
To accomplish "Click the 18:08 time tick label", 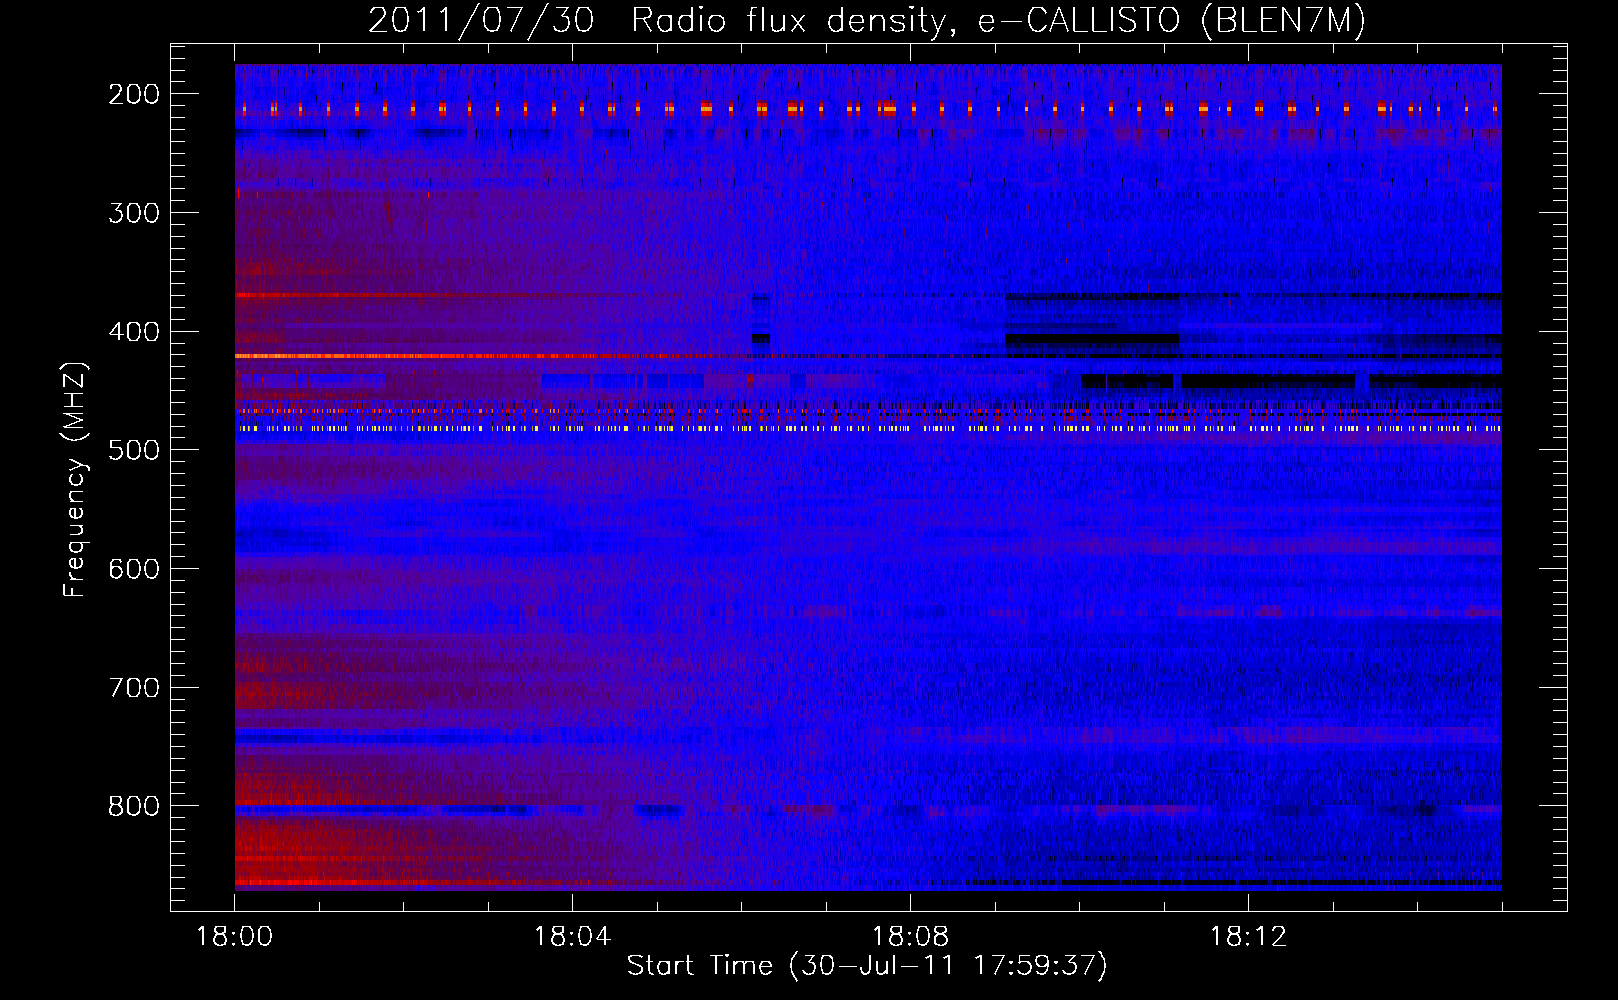I will coord(911,937).
